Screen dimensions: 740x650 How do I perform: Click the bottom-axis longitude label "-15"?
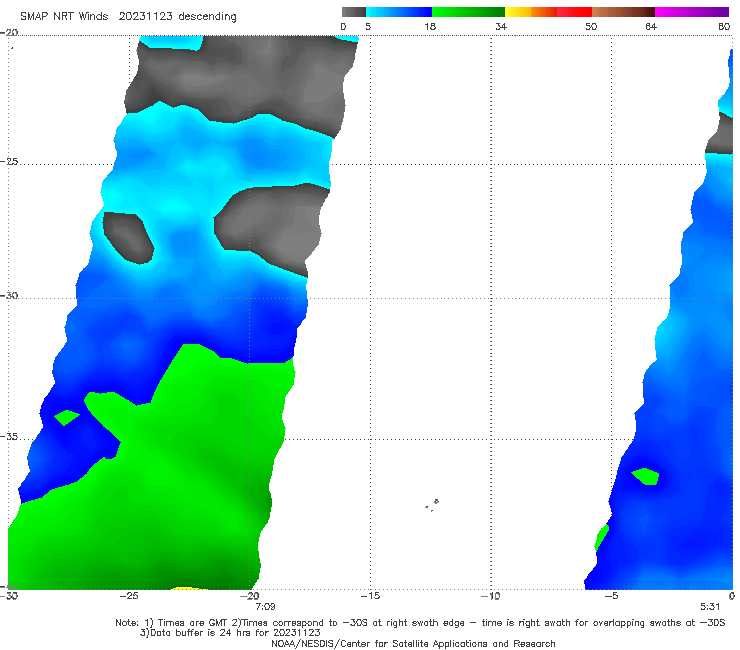point(370,596)
